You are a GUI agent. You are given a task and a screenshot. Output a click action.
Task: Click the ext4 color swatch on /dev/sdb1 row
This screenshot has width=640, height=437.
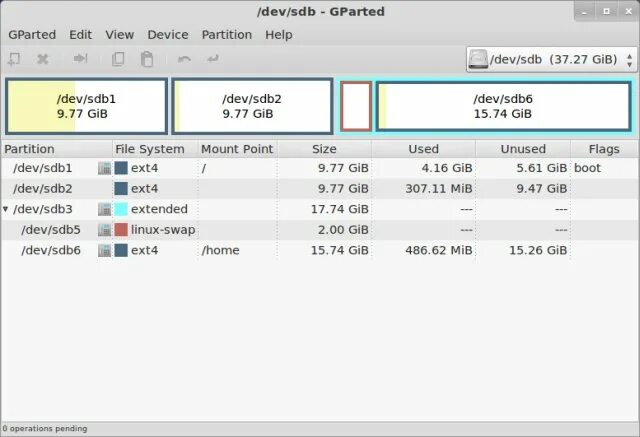(x=121, y=168)
